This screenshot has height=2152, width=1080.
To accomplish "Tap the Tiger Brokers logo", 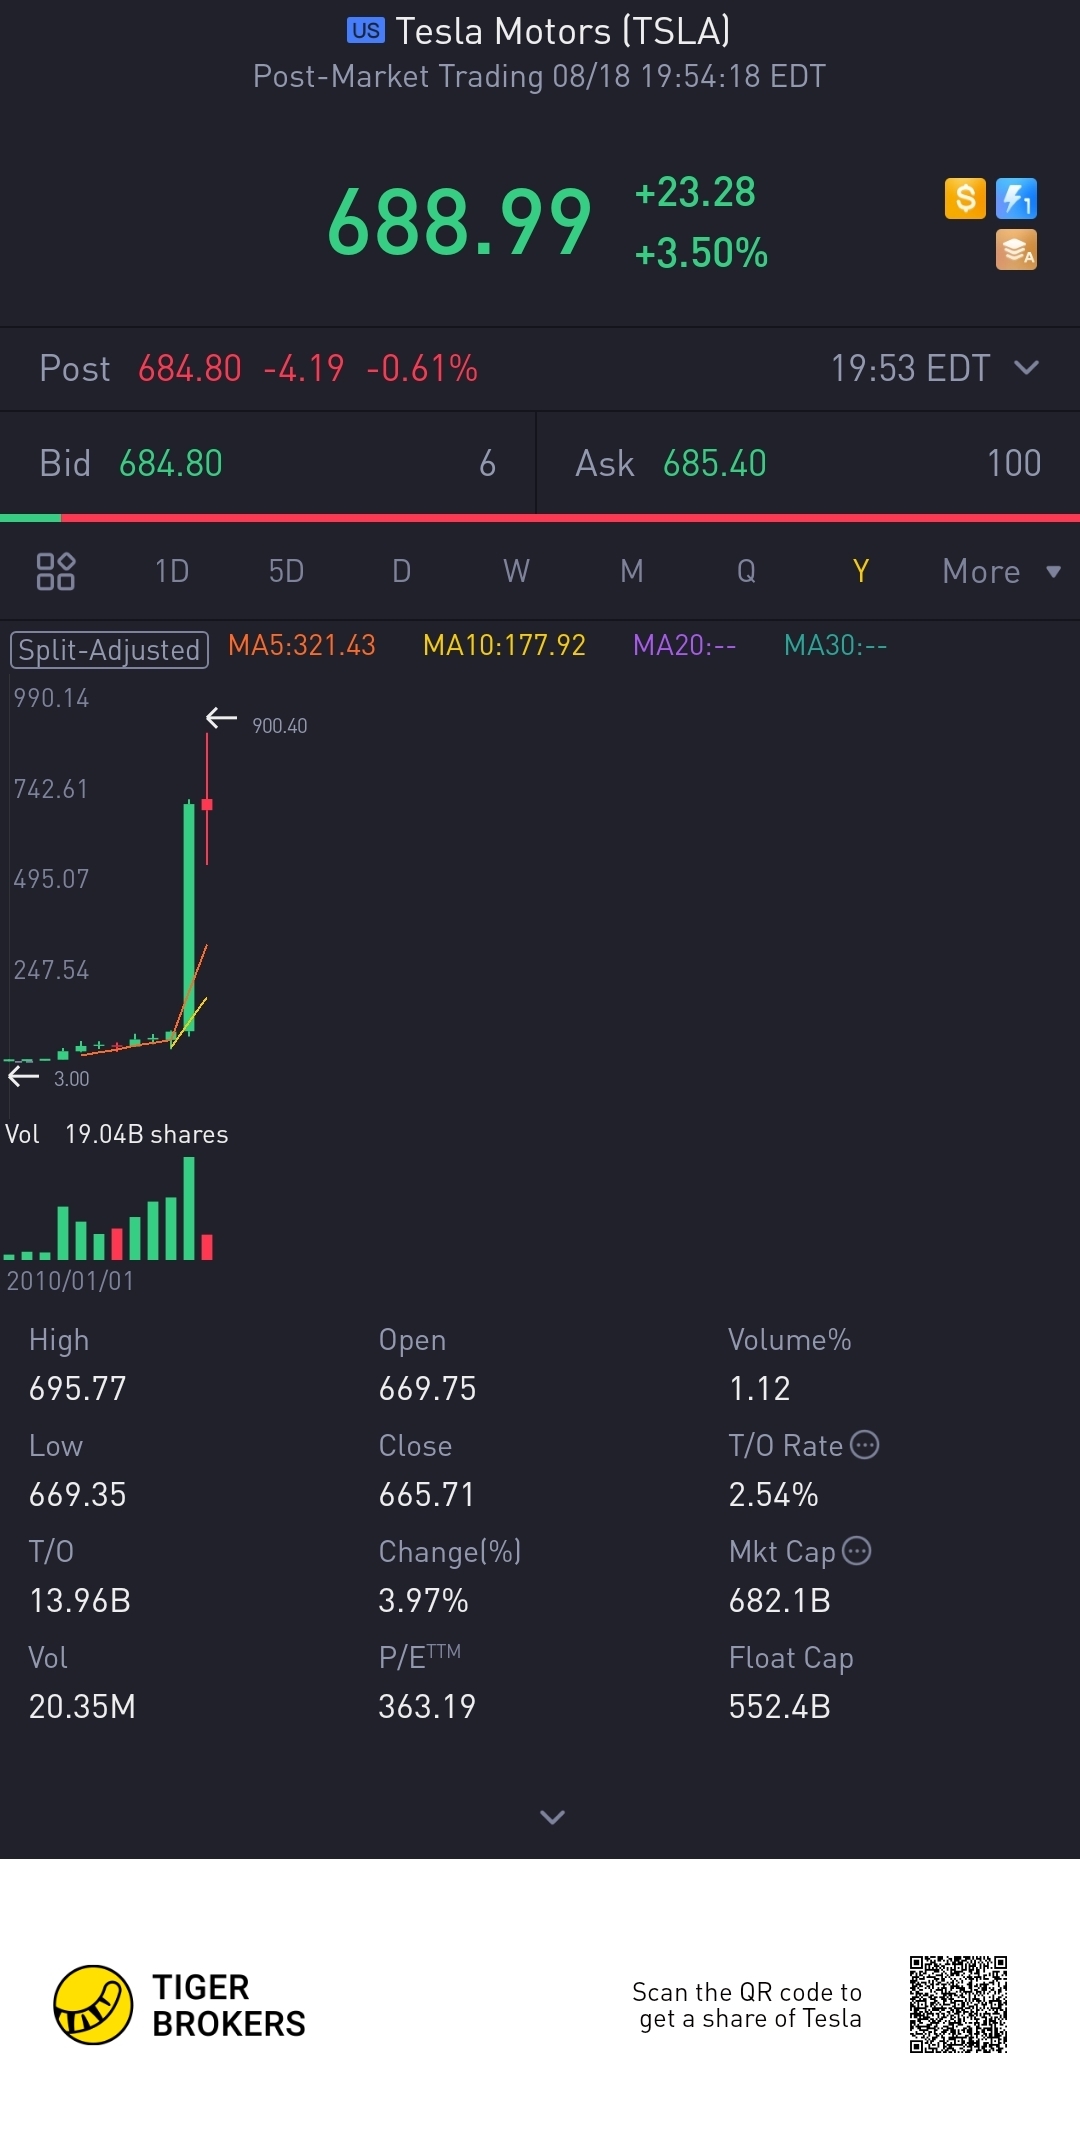I will click(x=180, y=2005).
